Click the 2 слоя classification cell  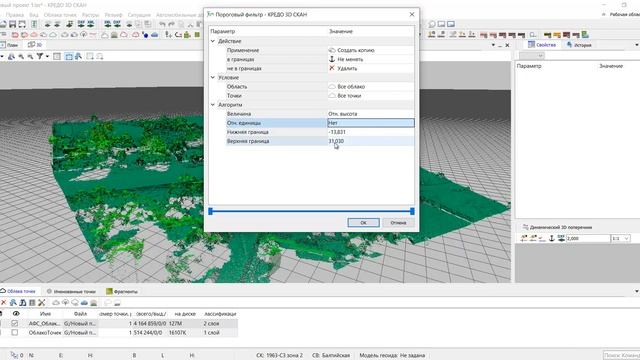[211, 323]
